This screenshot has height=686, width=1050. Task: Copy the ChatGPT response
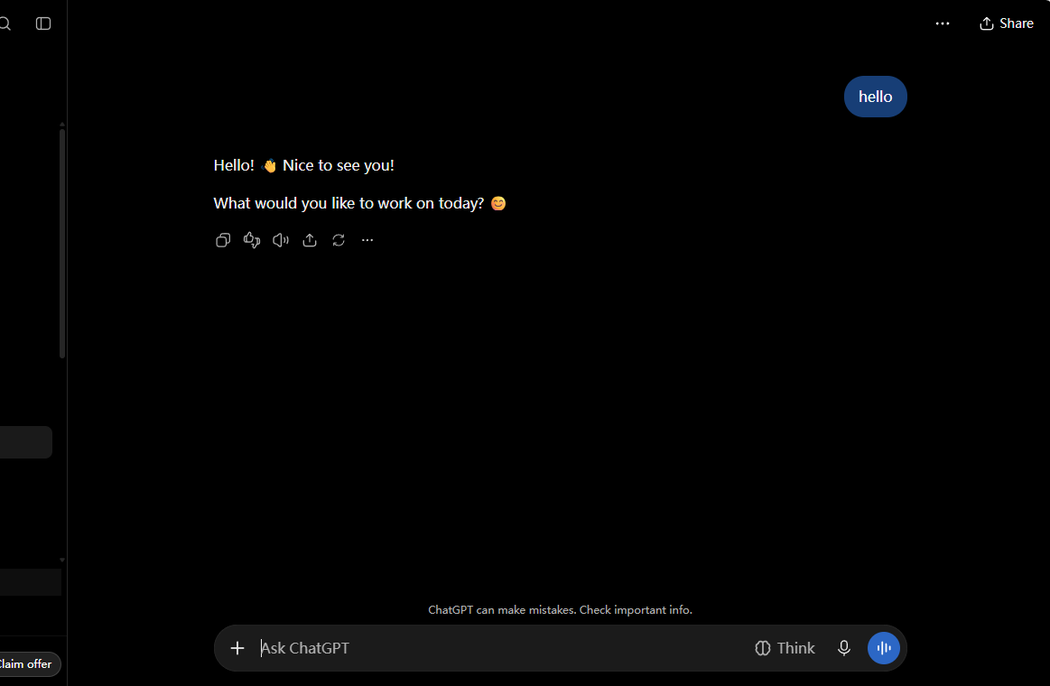tap(223, 240)
